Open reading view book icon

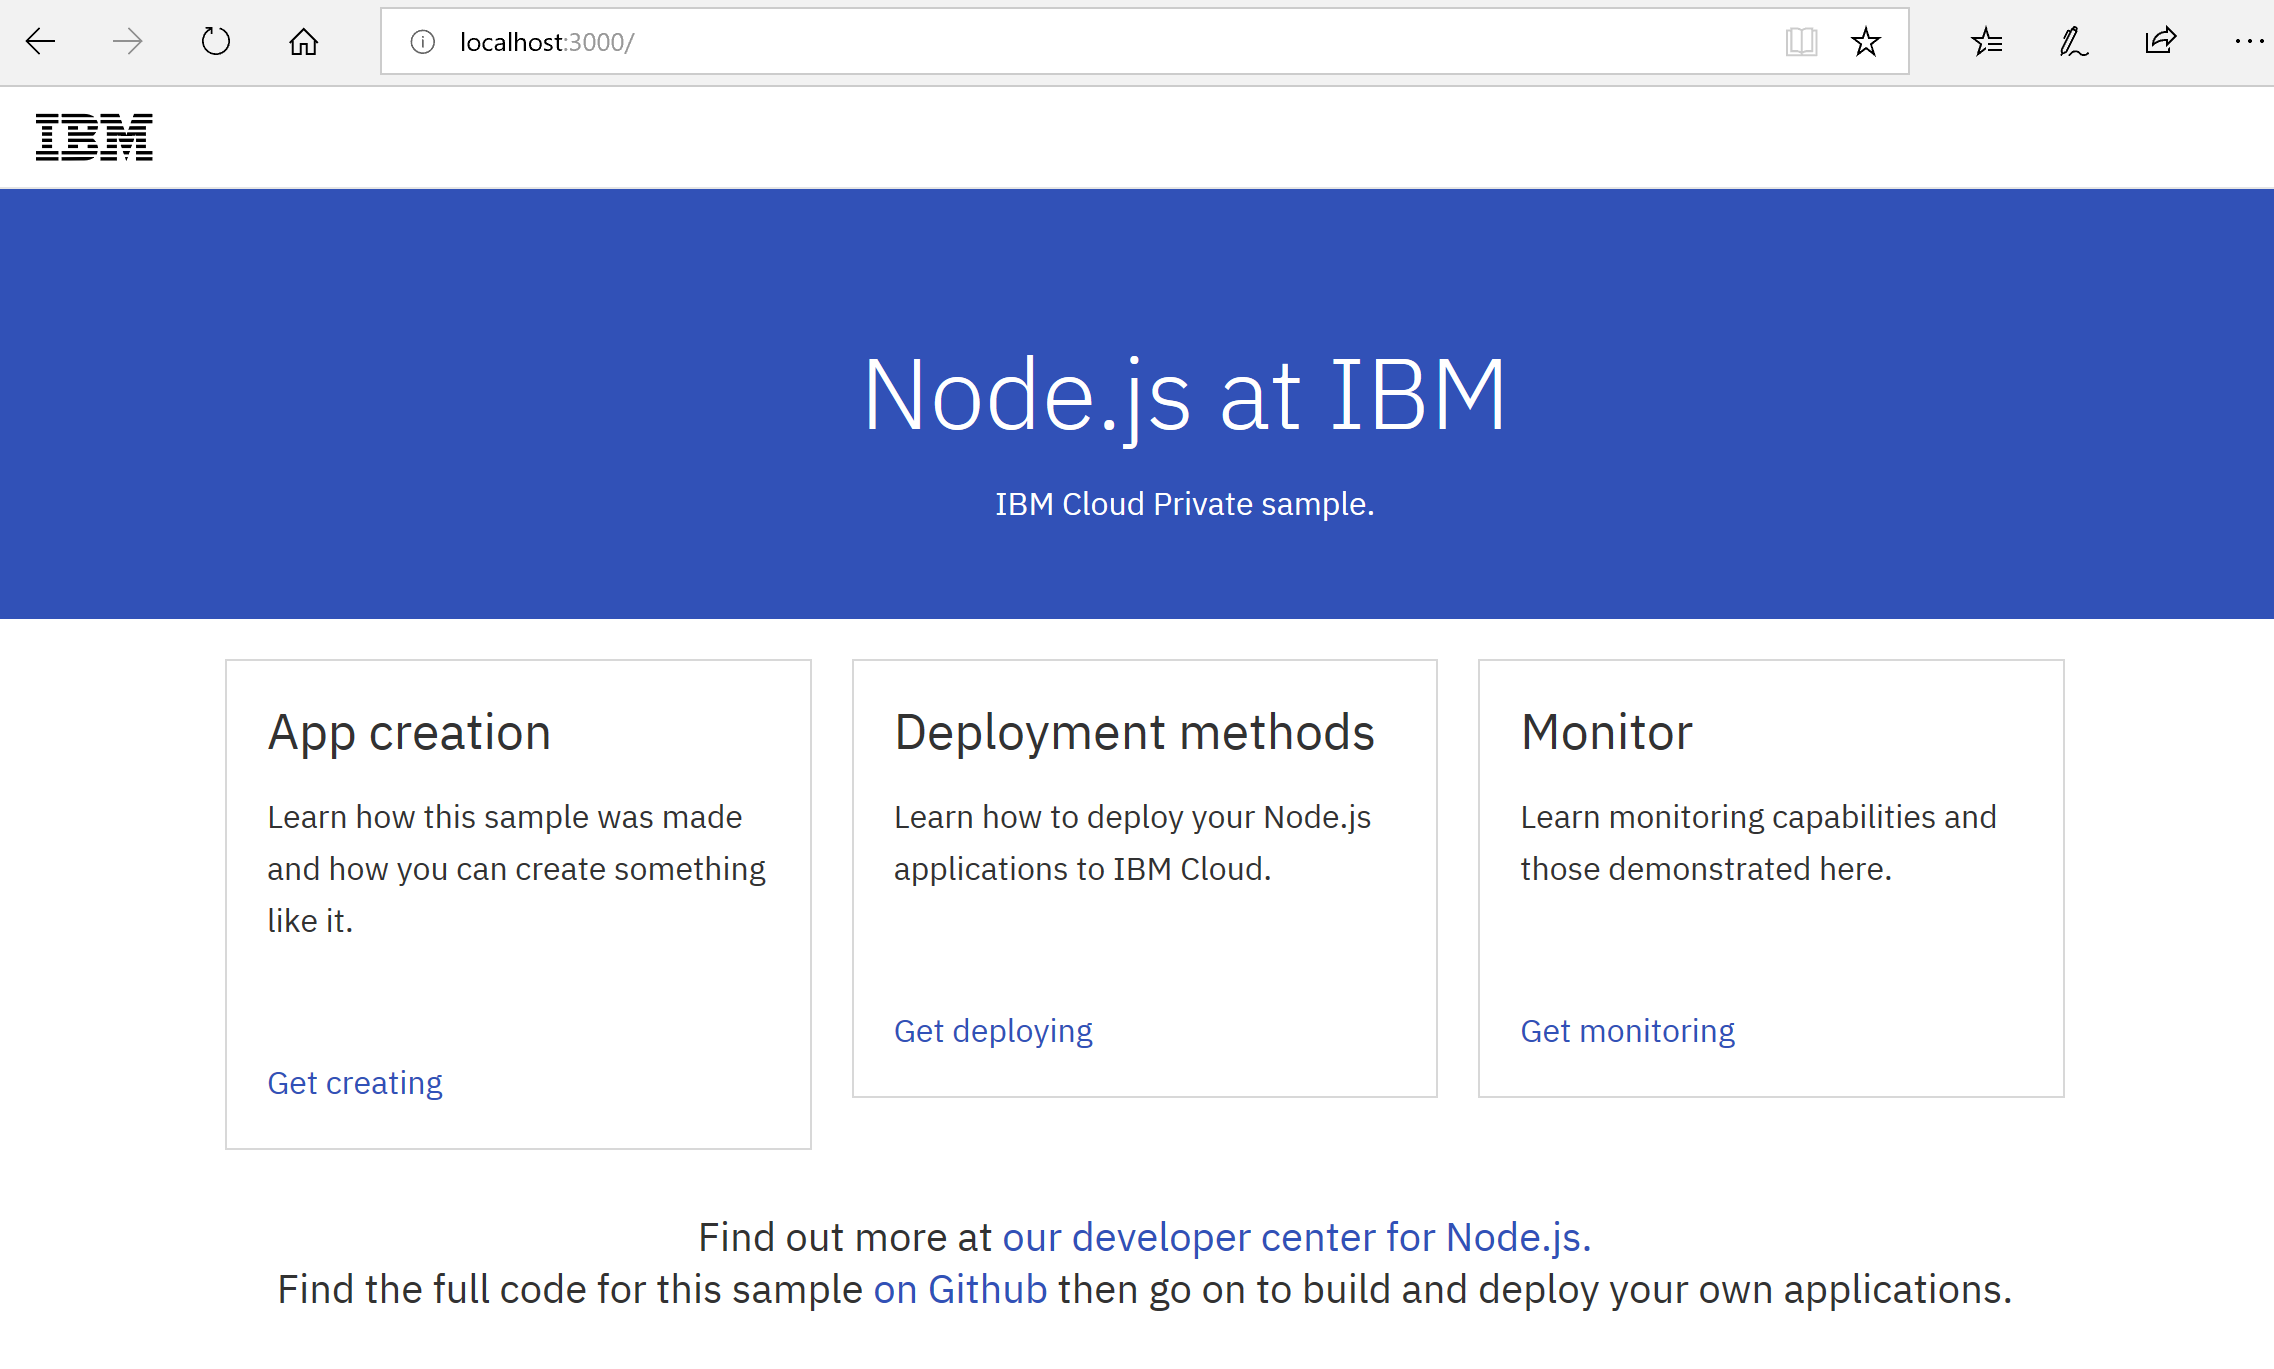[1801, 42]
